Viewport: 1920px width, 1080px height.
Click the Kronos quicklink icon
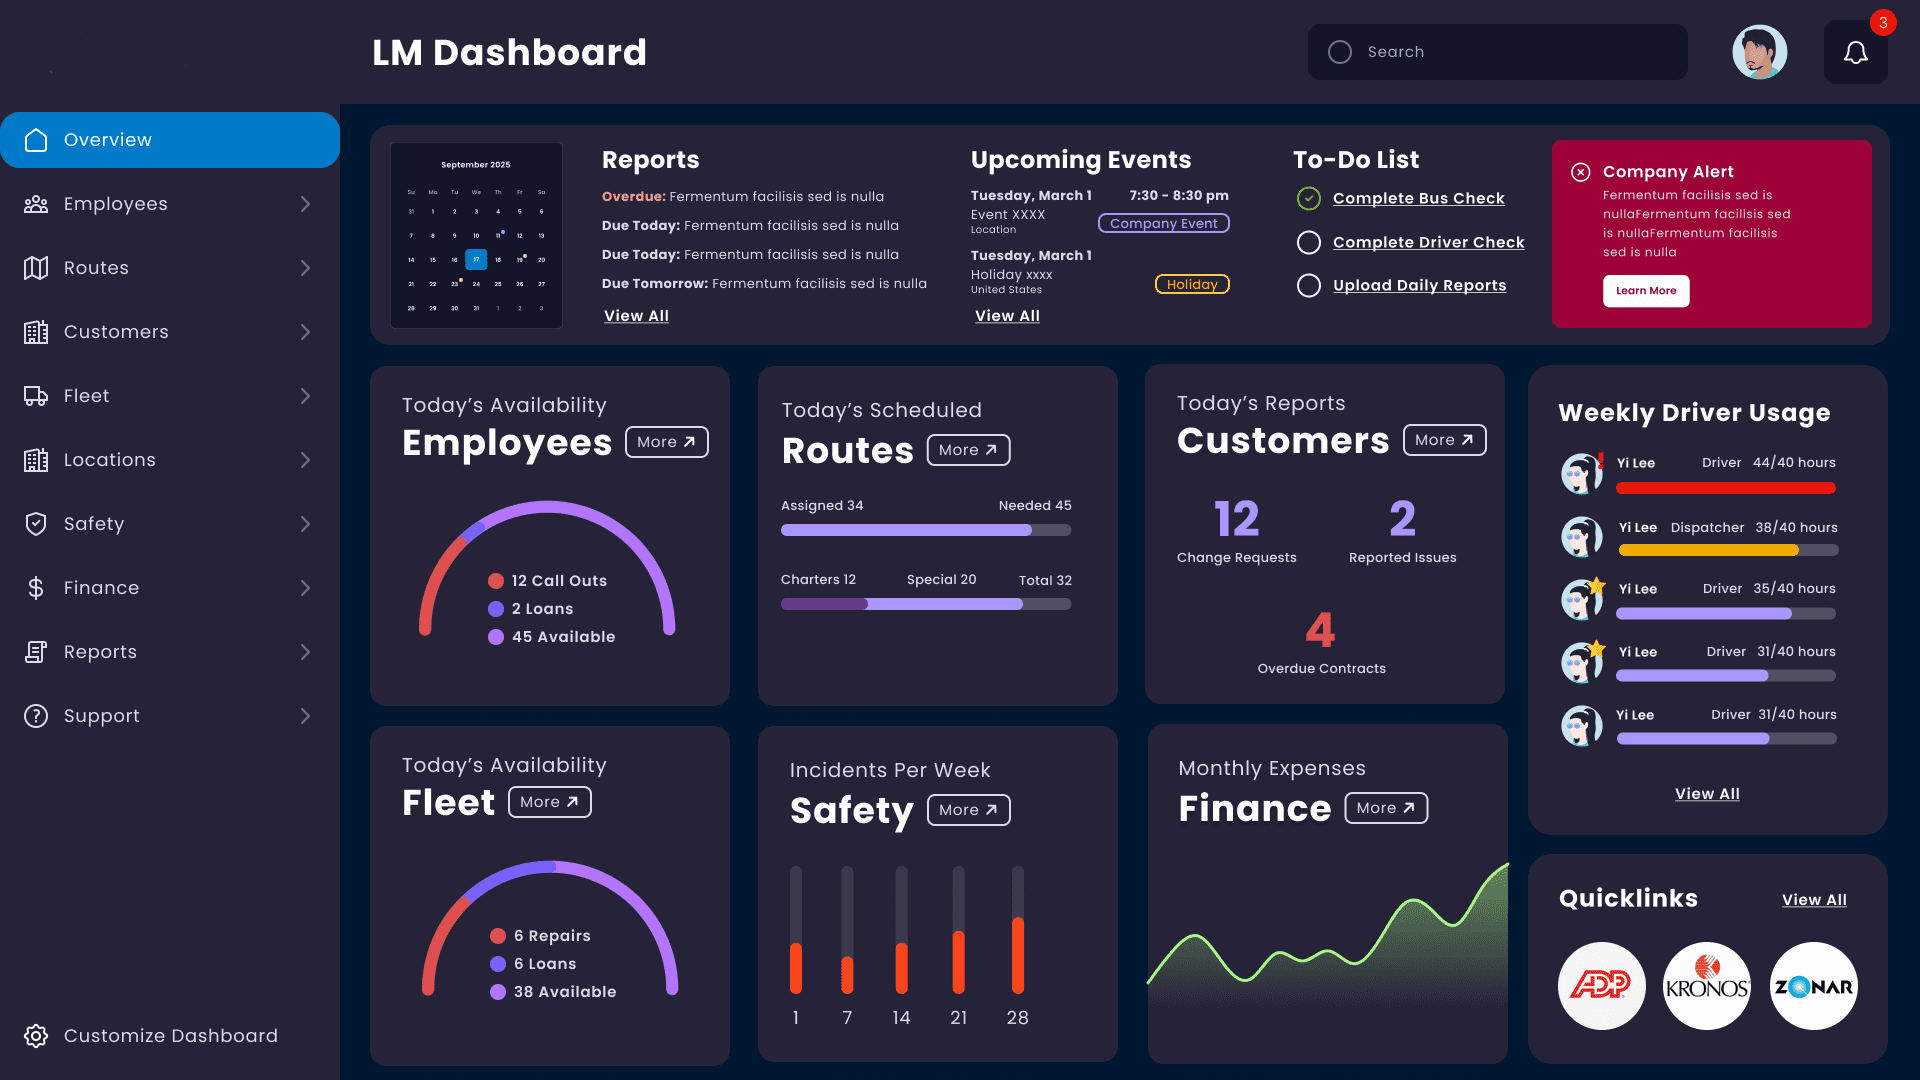pyautogui.click(x=1706, y=985)
